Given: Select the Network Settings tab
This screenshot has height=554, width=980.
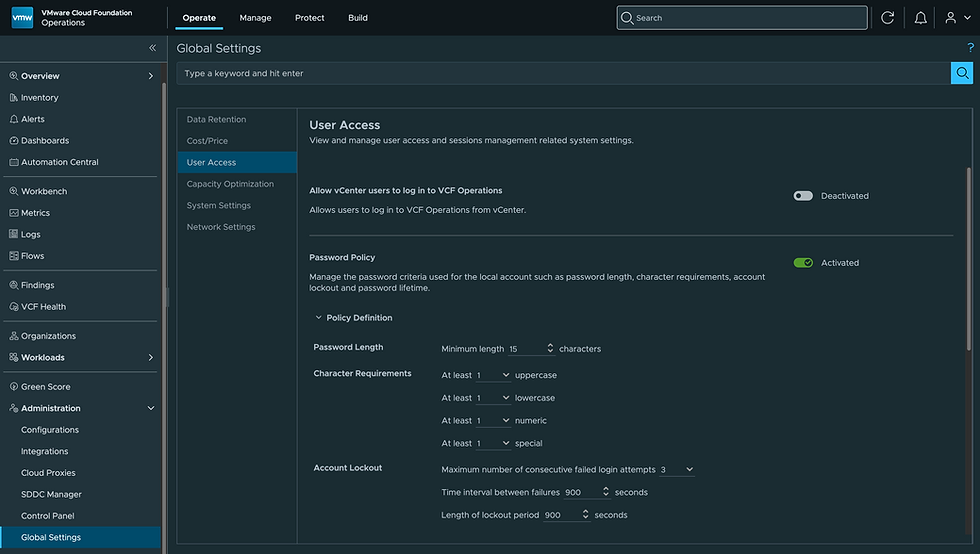Looking at the screenshot, I should tap(237, 227).
